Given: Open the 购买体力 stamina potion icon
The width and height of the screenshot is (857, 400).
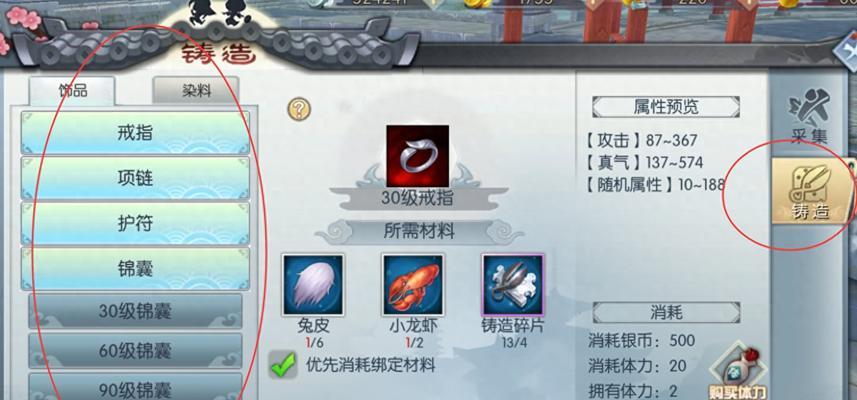Looking at the screenshot, I should click(x=738, y=372).
